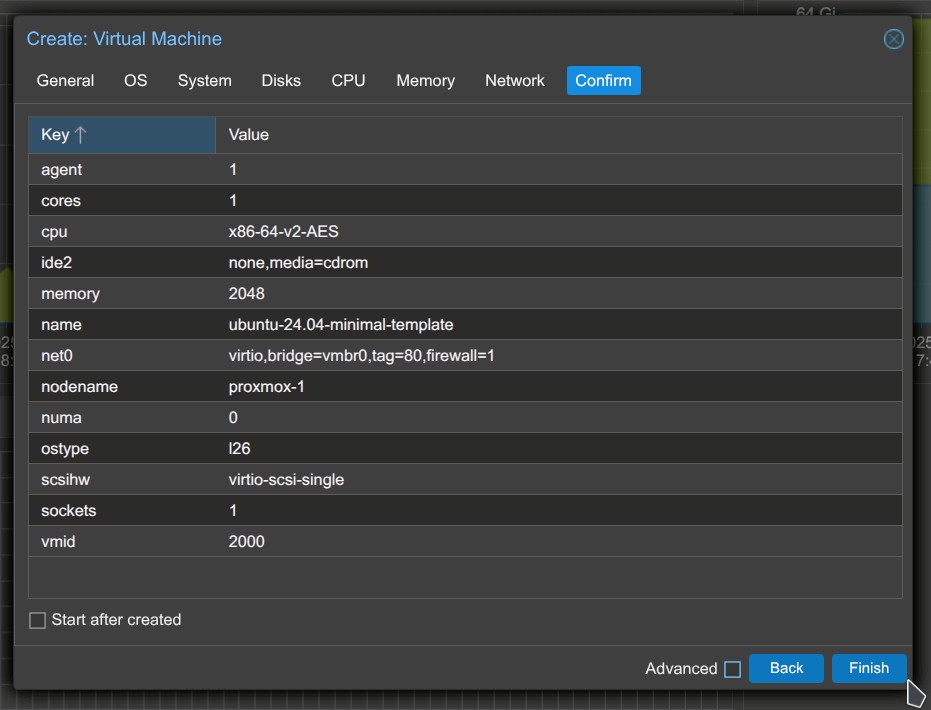
Task: Sort by the Key column header
Action: tap(122, 135)
